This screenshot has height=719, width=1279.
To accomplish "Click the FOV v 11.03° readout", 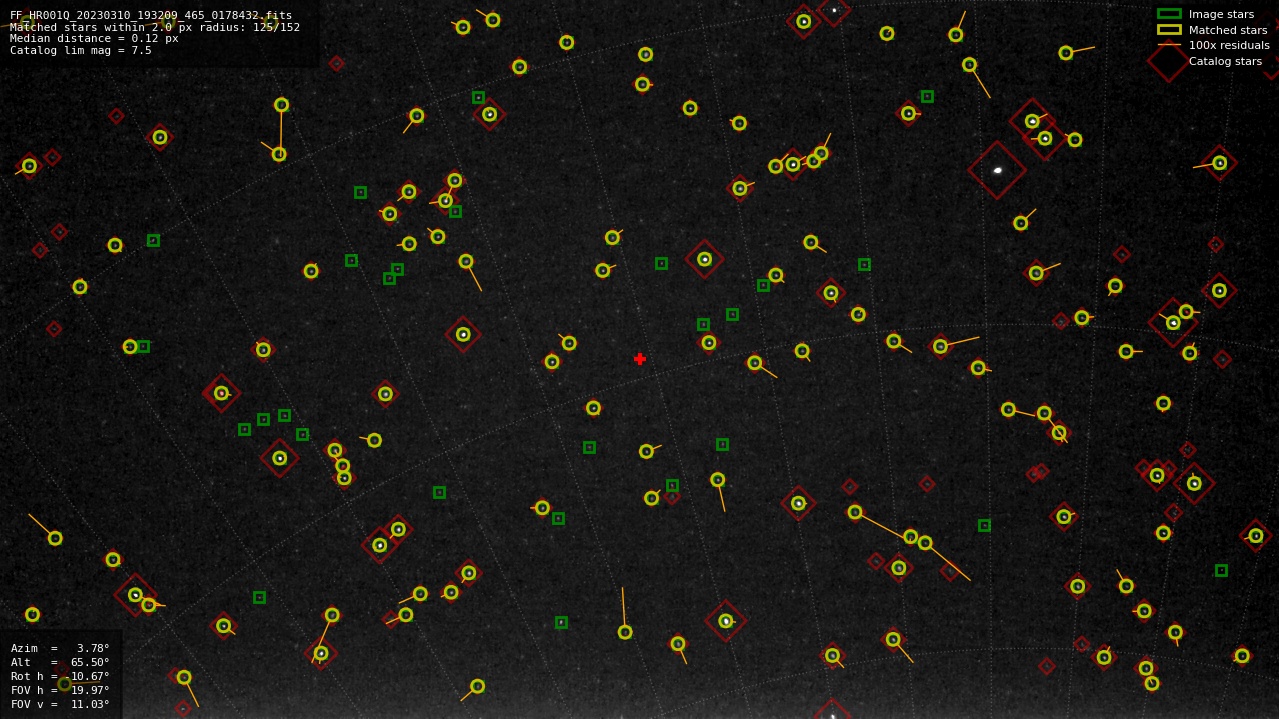I will click(x=60, y=704).
